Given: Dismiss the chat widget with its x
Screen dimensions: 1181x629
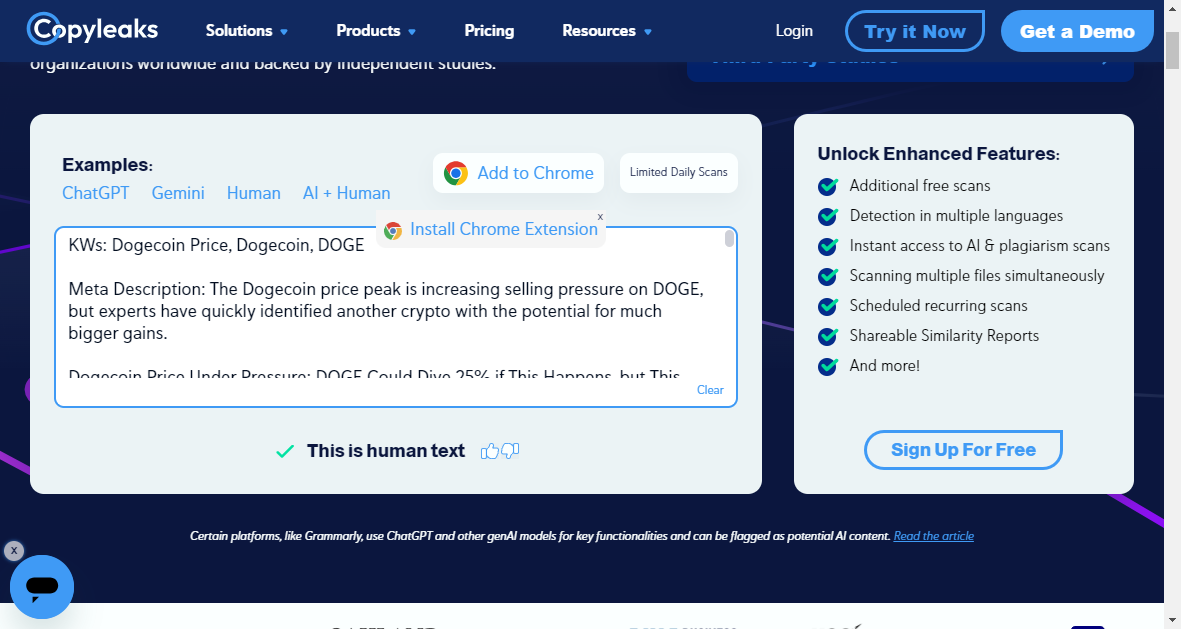Looking at the screenshot, I should click(14, 551).
